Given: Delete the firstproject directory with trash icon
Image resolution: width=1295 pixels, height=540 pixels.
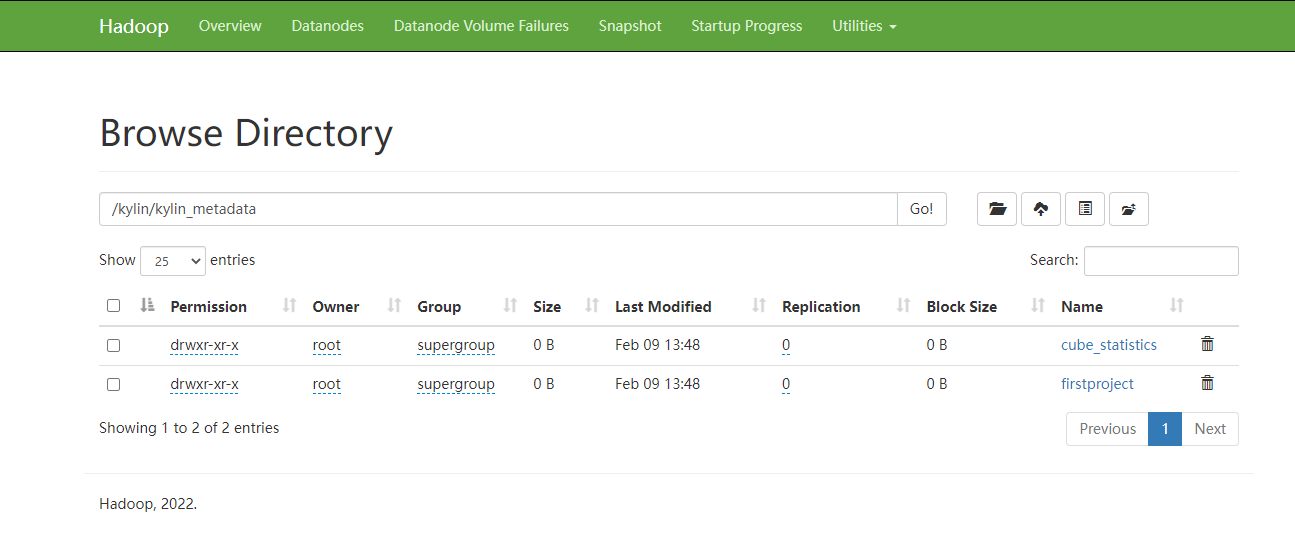Looking at the screenshot, I should [1207, 383].
